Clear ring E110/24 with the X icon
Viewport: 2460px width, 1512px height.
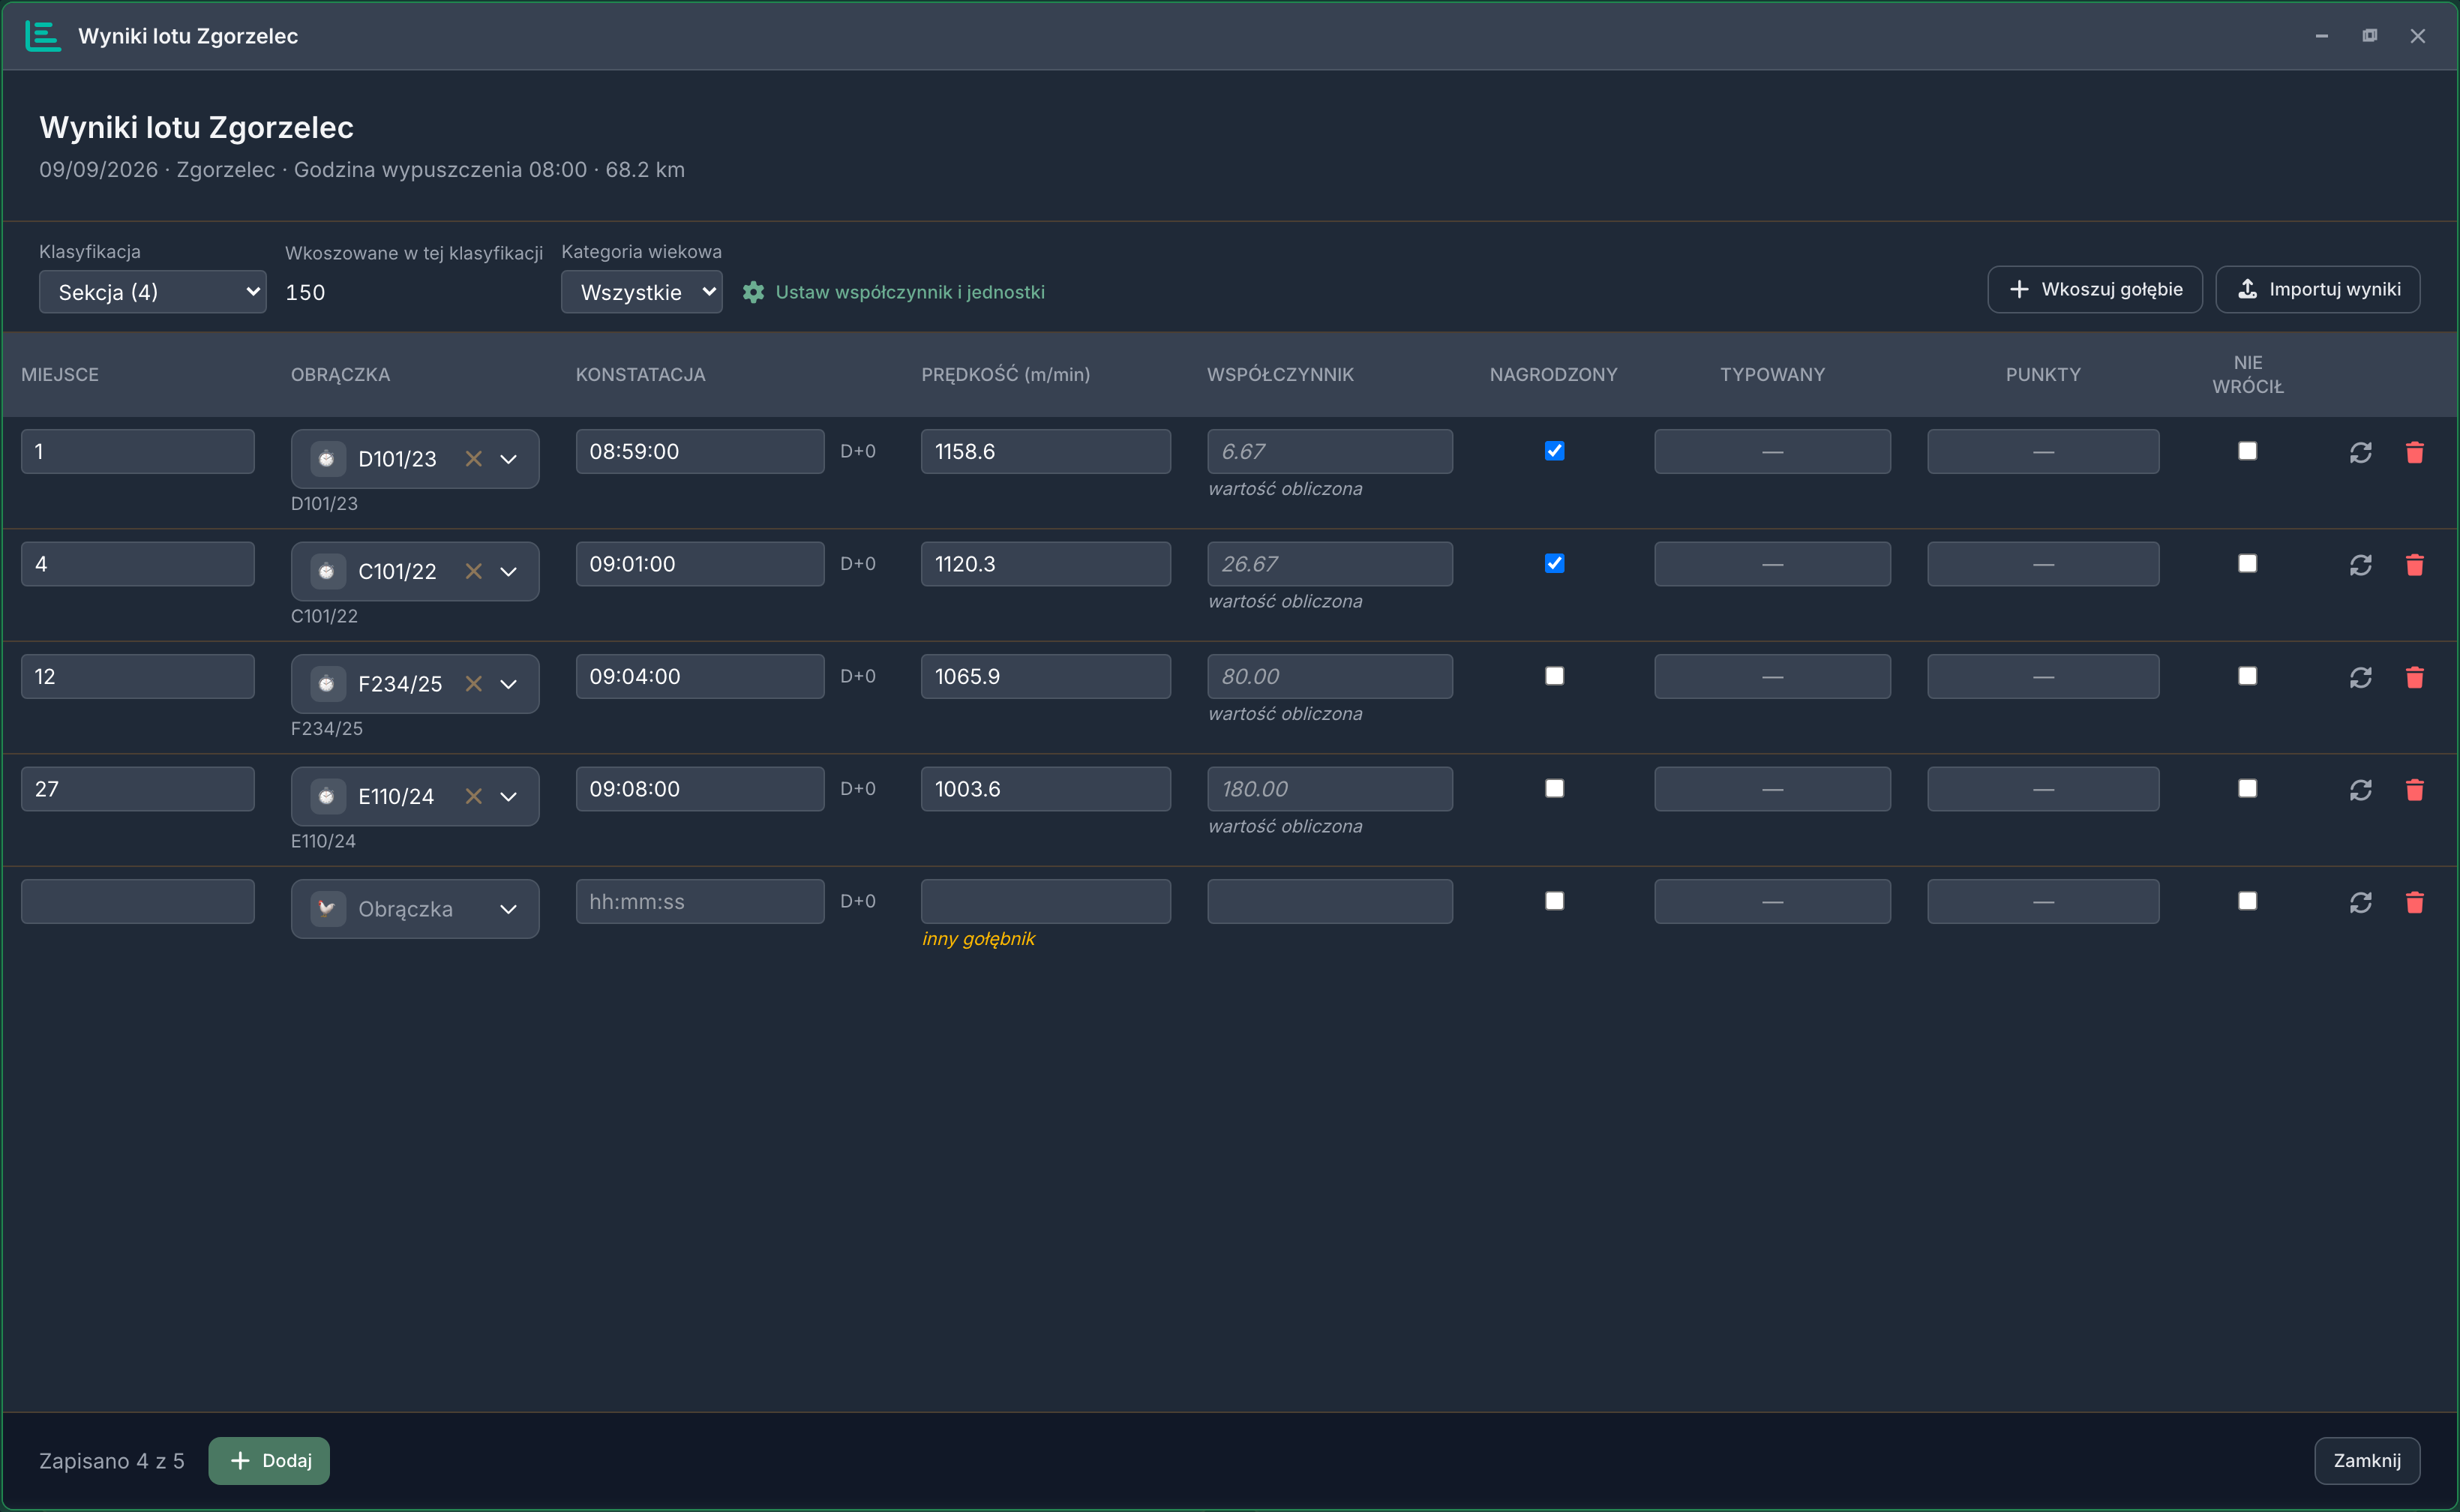tap(474, 796)
